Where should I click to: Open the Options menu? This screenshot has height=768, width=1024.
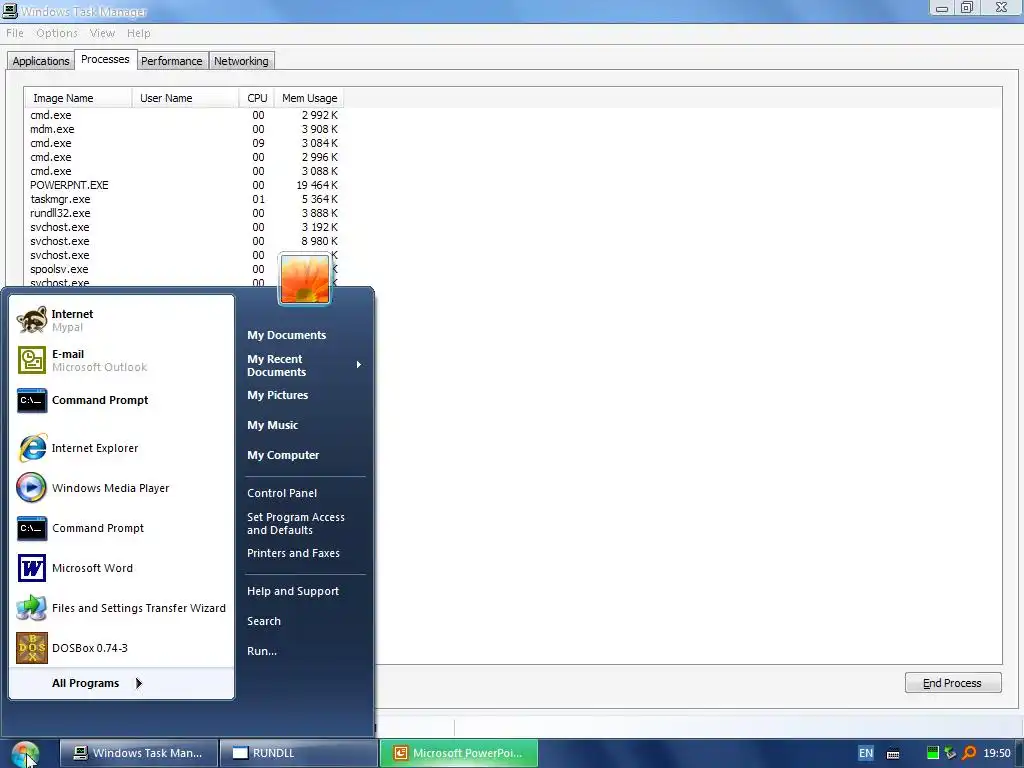57,33
